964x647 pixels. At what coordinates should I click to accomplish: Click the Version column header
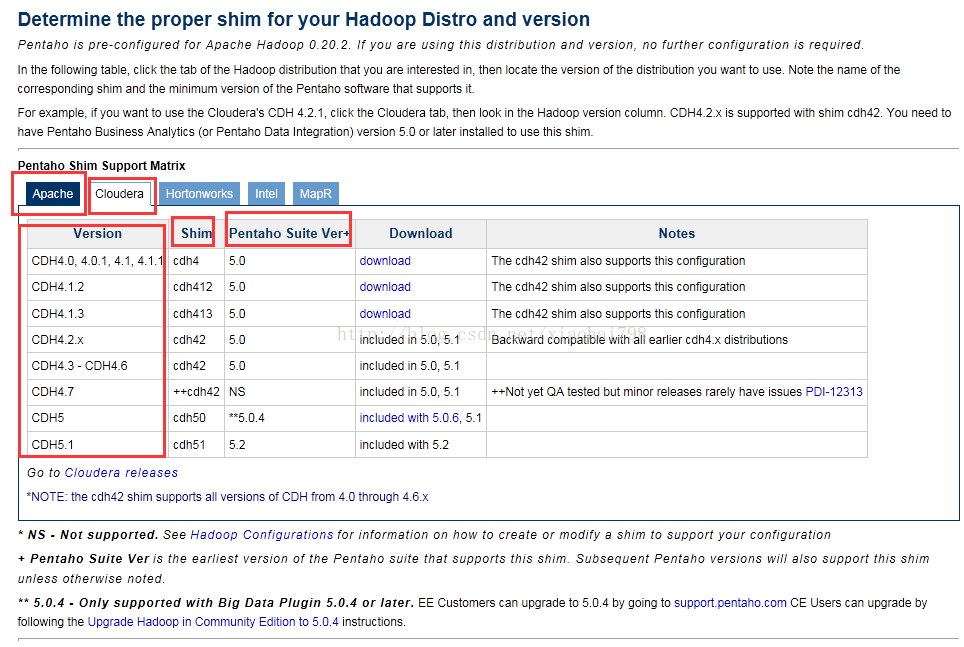click(98, 234)
